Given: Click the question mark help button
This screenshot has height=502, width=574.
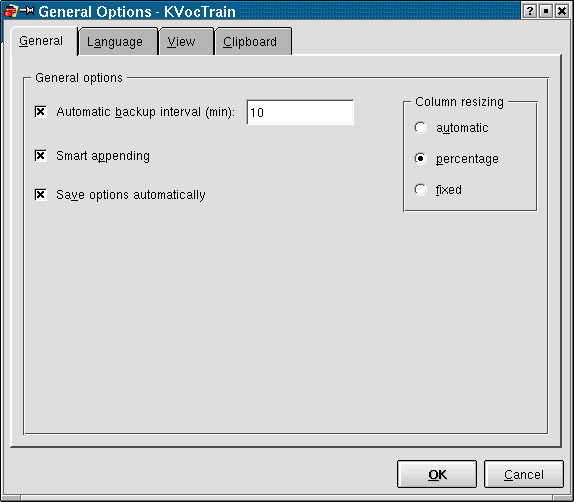Looking at the screenshot, I should click(529, 11).
